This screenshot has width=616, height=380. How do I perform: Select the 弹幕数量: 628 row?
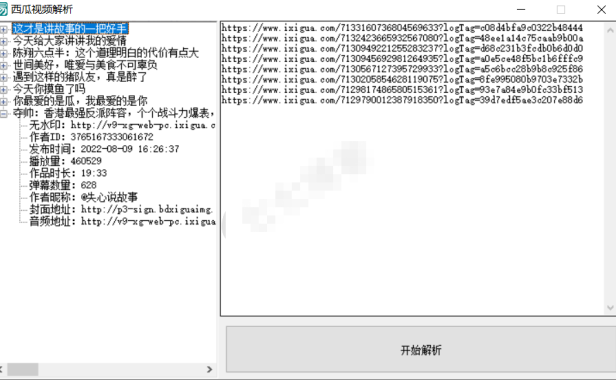point(63,186)
